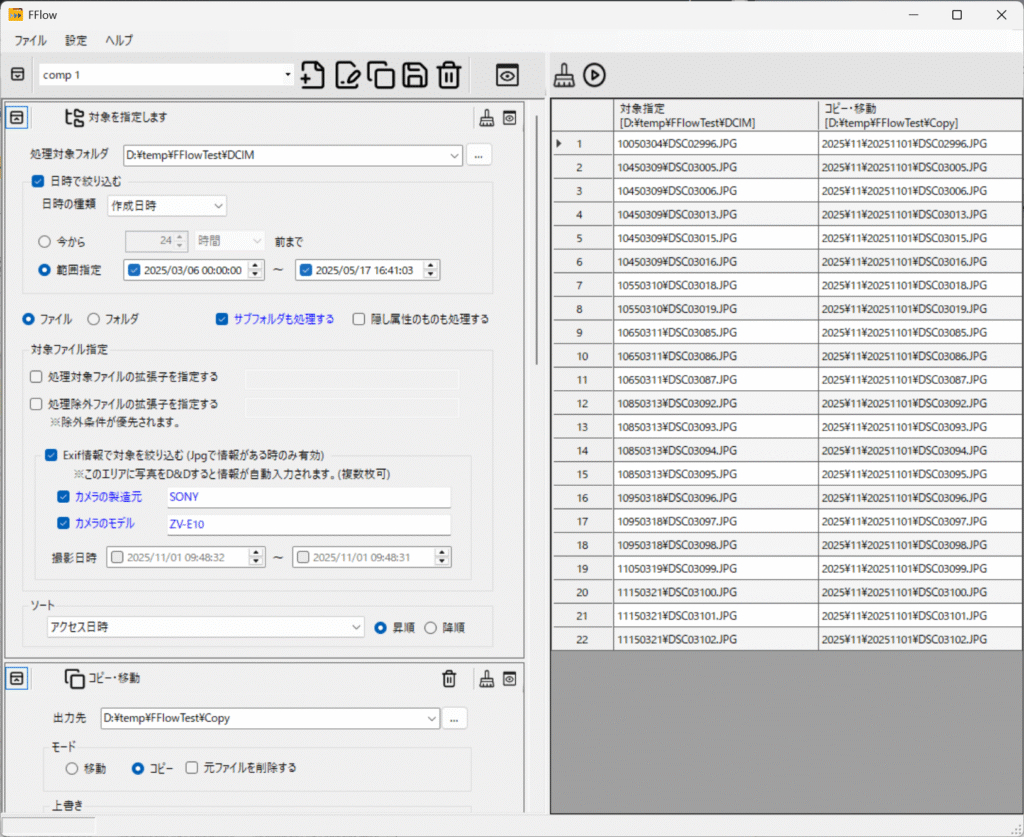Click the trash icon in コピー・移動 header
Screen dimensions: 1024x837
pyautogui.click(x=449, y=679)
